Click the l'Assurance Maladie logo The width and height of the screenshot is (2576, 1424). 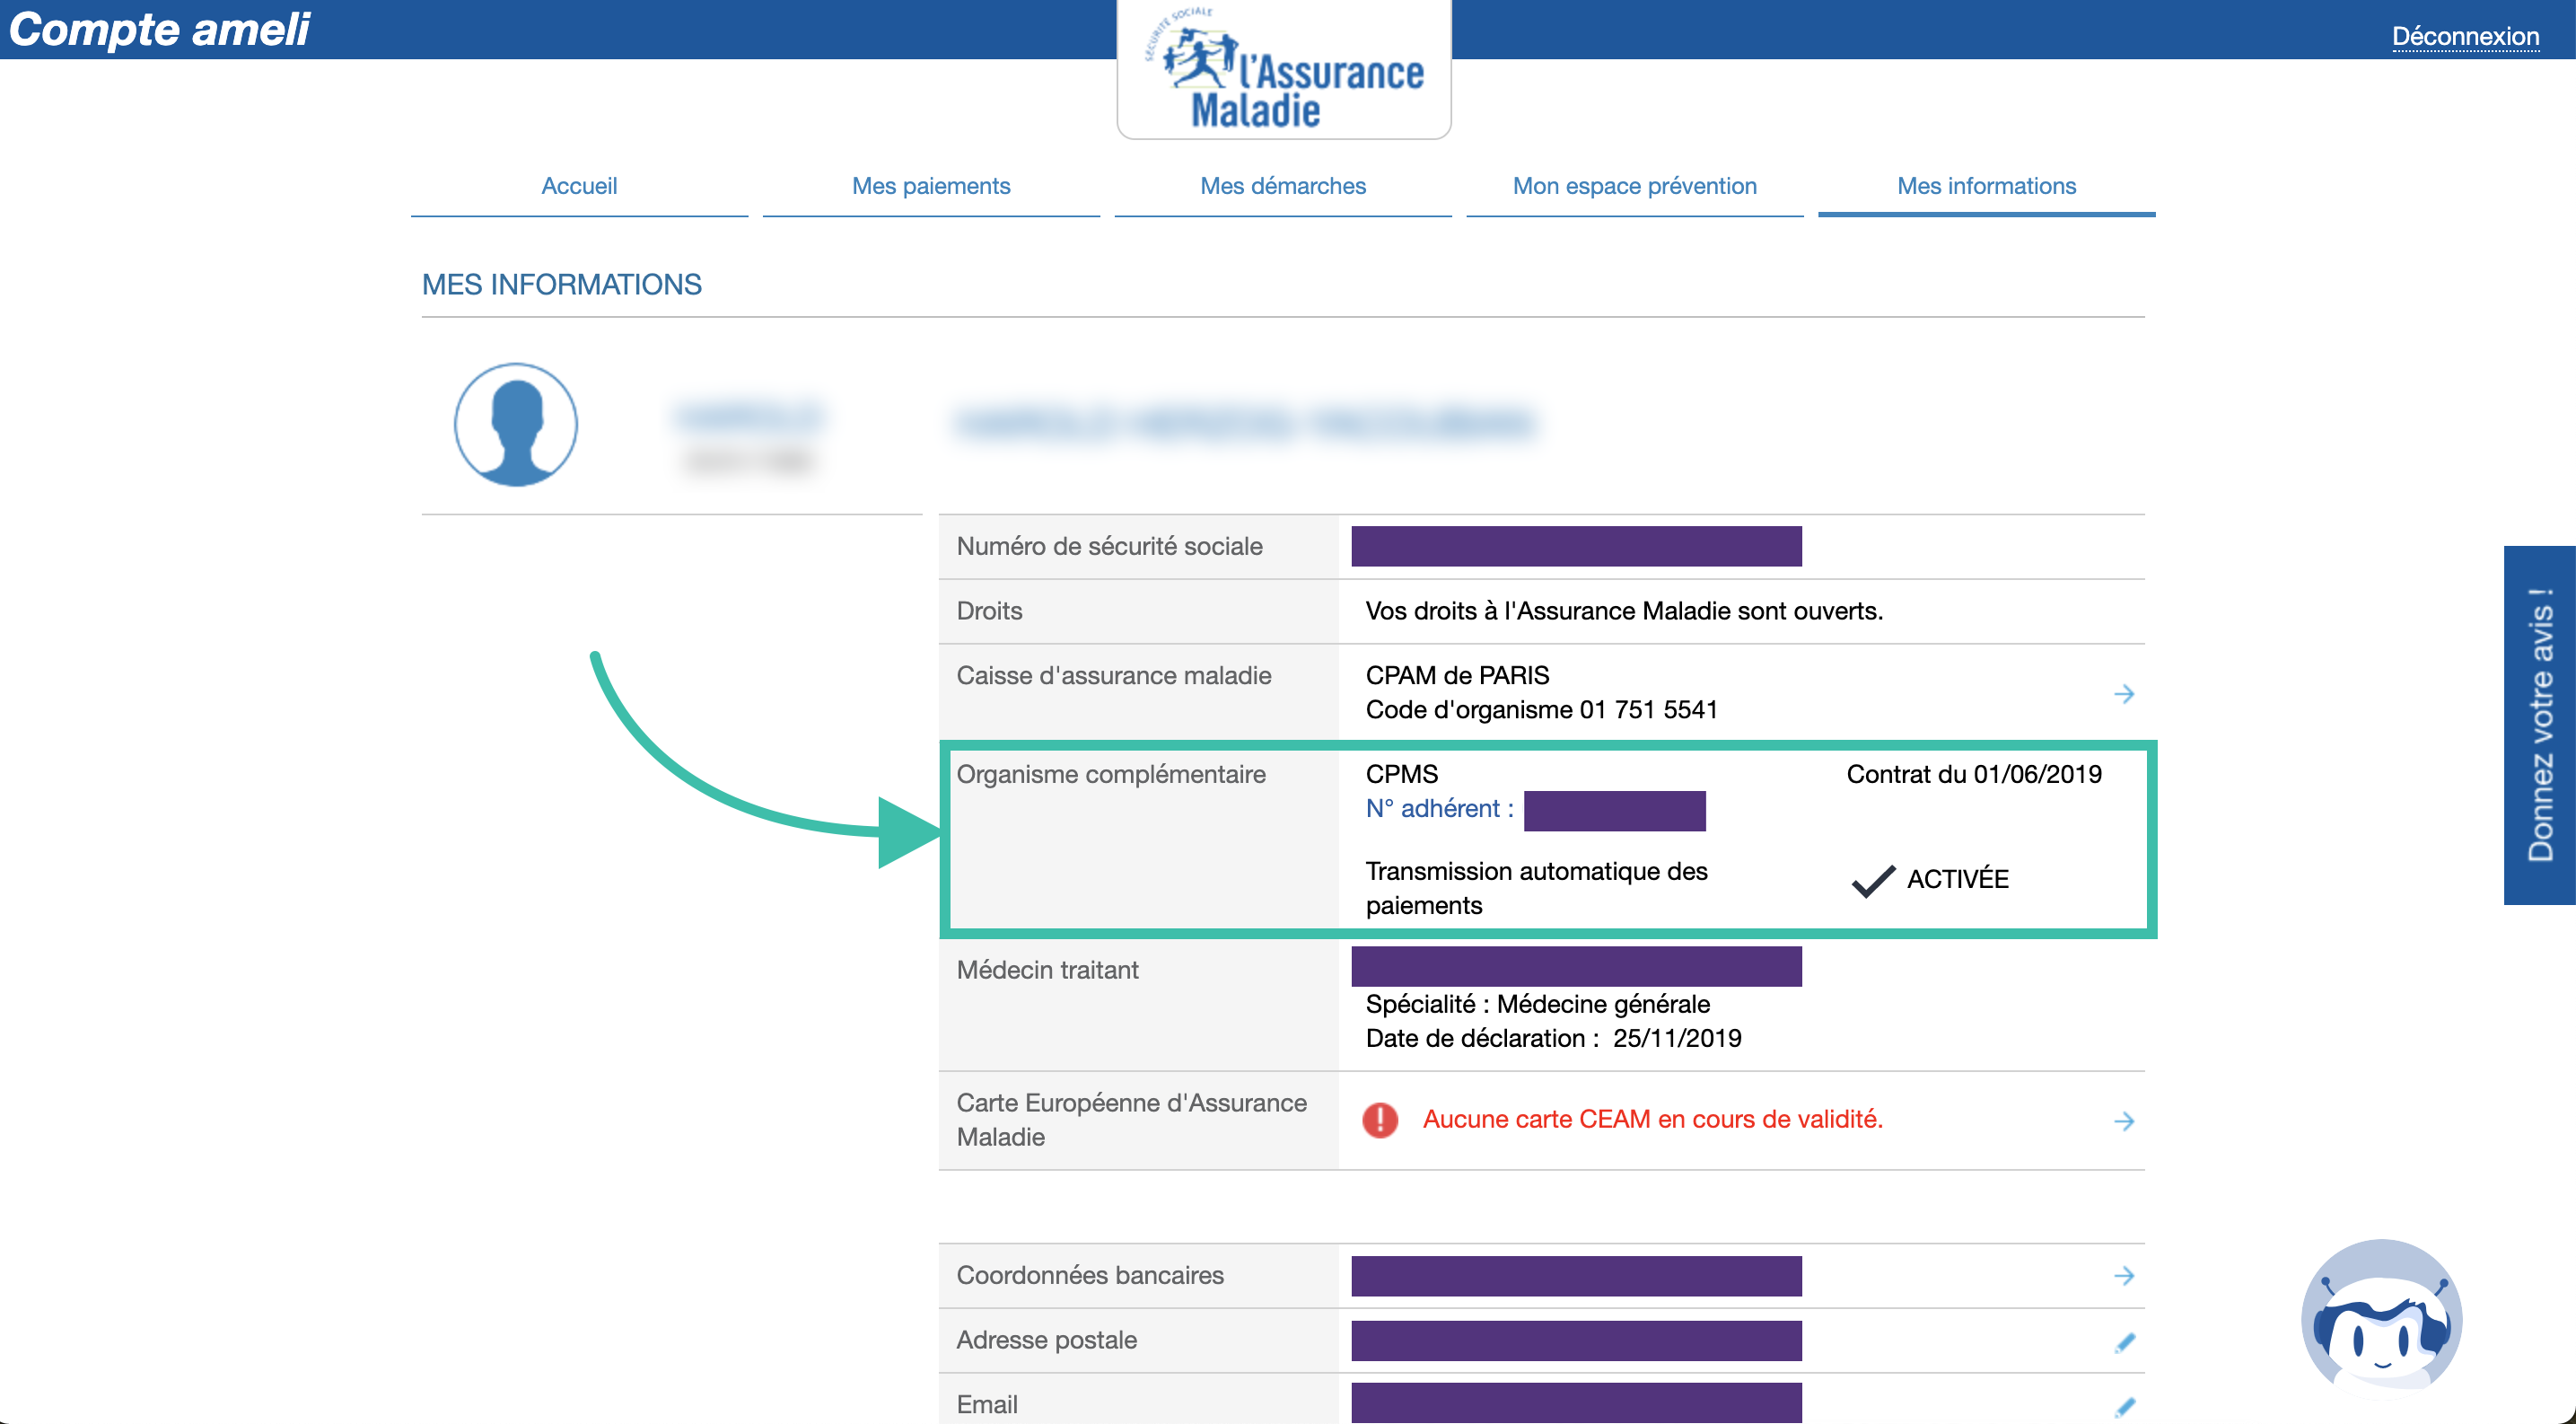(1284, 70)
